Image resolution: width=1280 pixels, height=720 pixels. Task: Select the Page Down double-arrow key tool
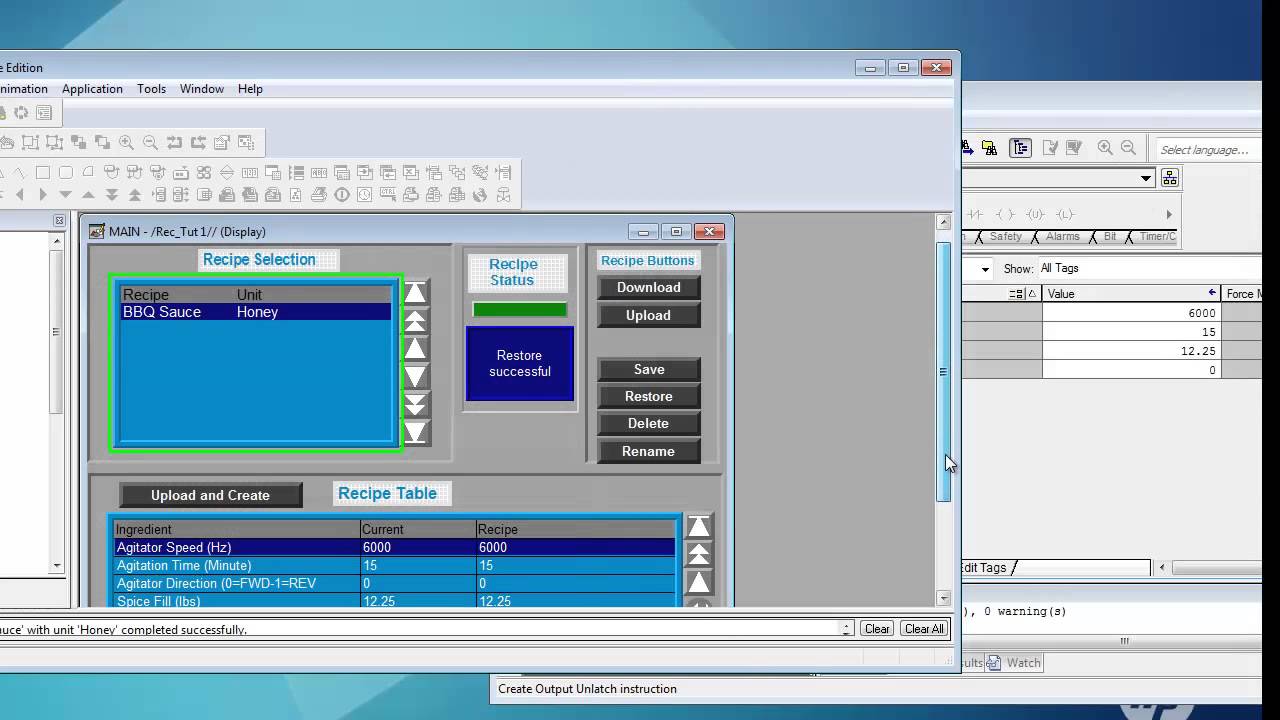[x=112, y=194]
